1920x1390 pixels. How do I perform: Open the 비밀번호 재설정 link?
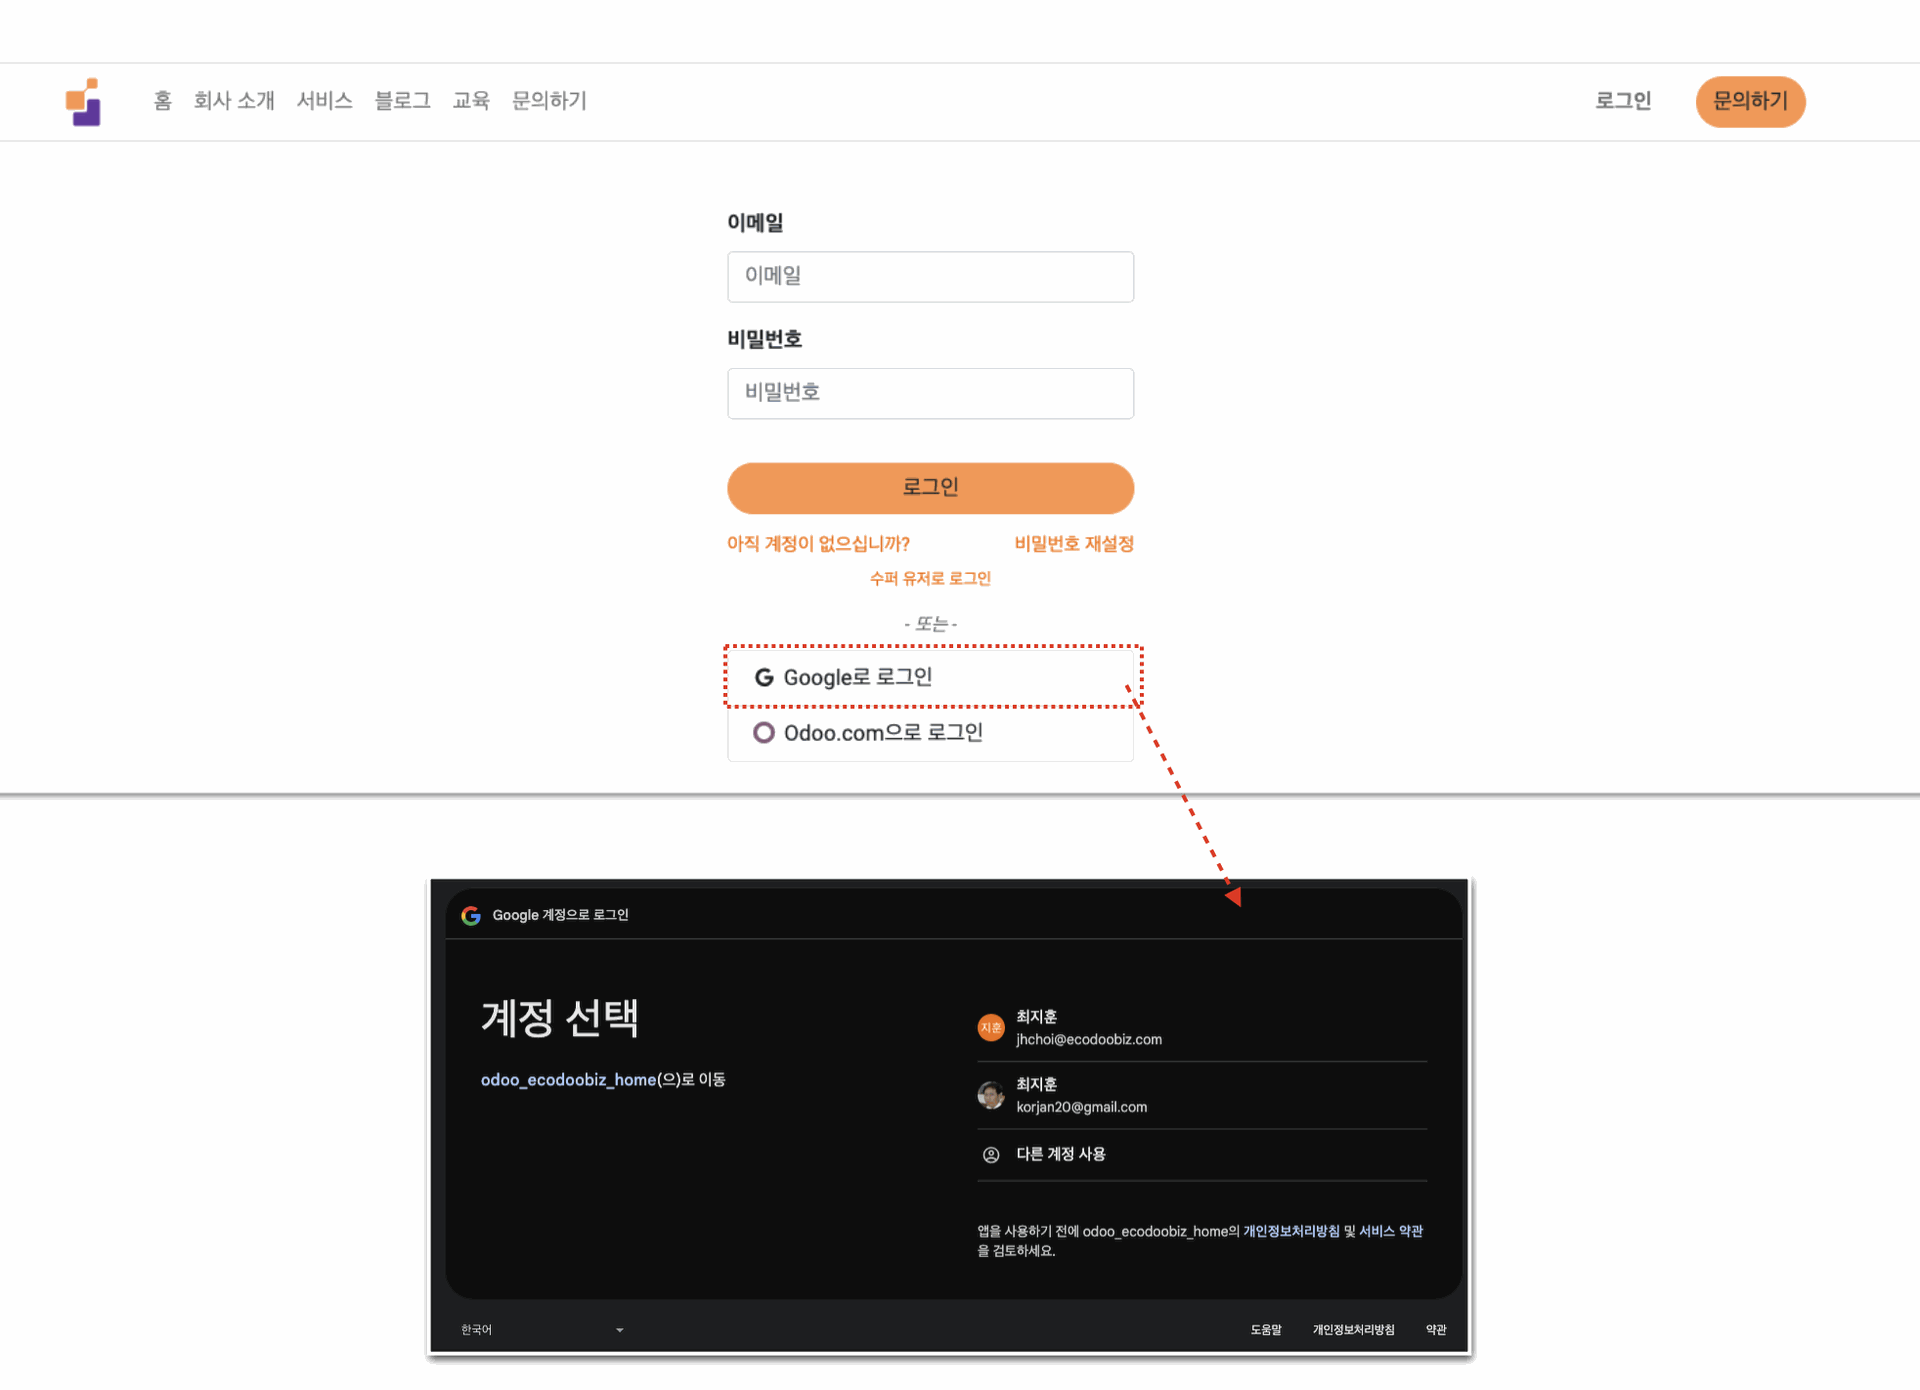pos(1074,544)
